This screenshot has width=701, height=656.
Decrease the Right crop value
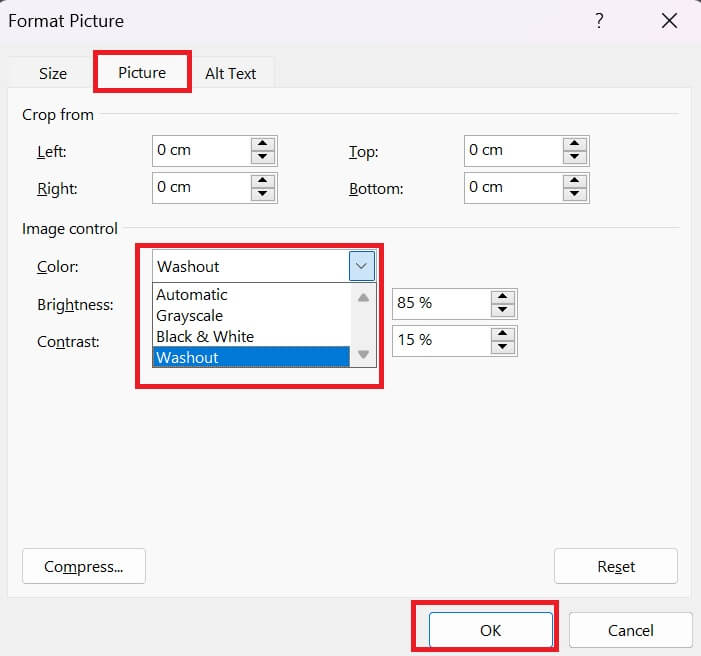(262, 195)
